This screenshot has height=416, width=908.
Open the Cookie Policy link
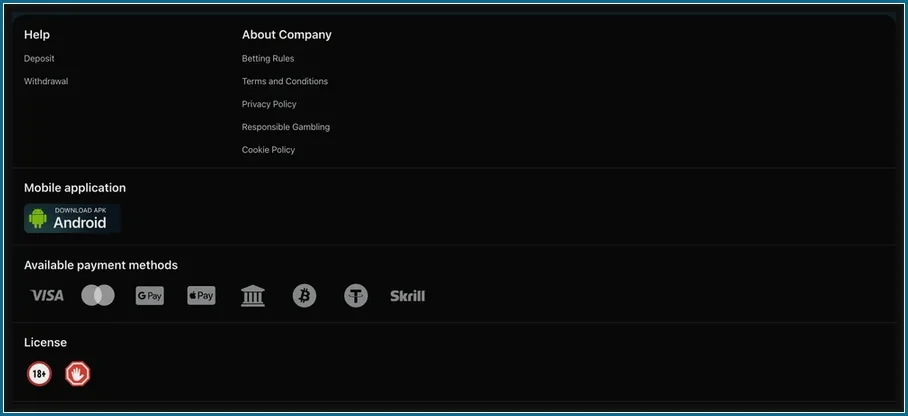pos(269,149)
